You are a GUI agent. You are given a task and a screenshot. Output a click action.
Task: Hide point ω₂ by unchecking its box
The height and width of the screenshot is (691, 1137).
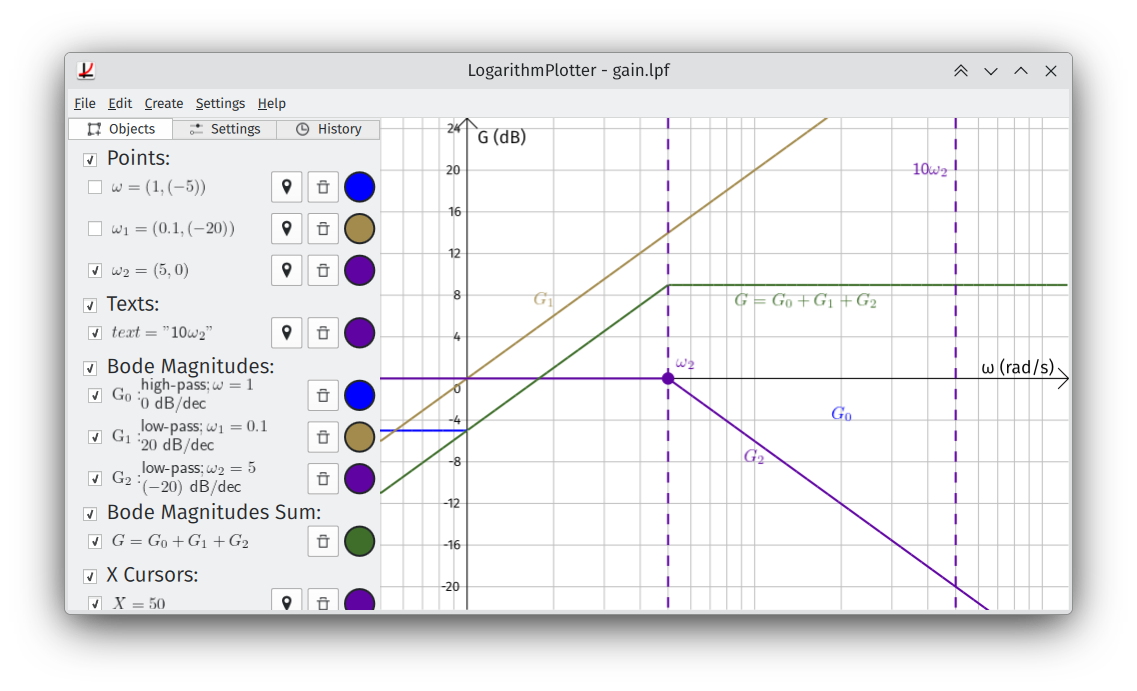[94, 270]
